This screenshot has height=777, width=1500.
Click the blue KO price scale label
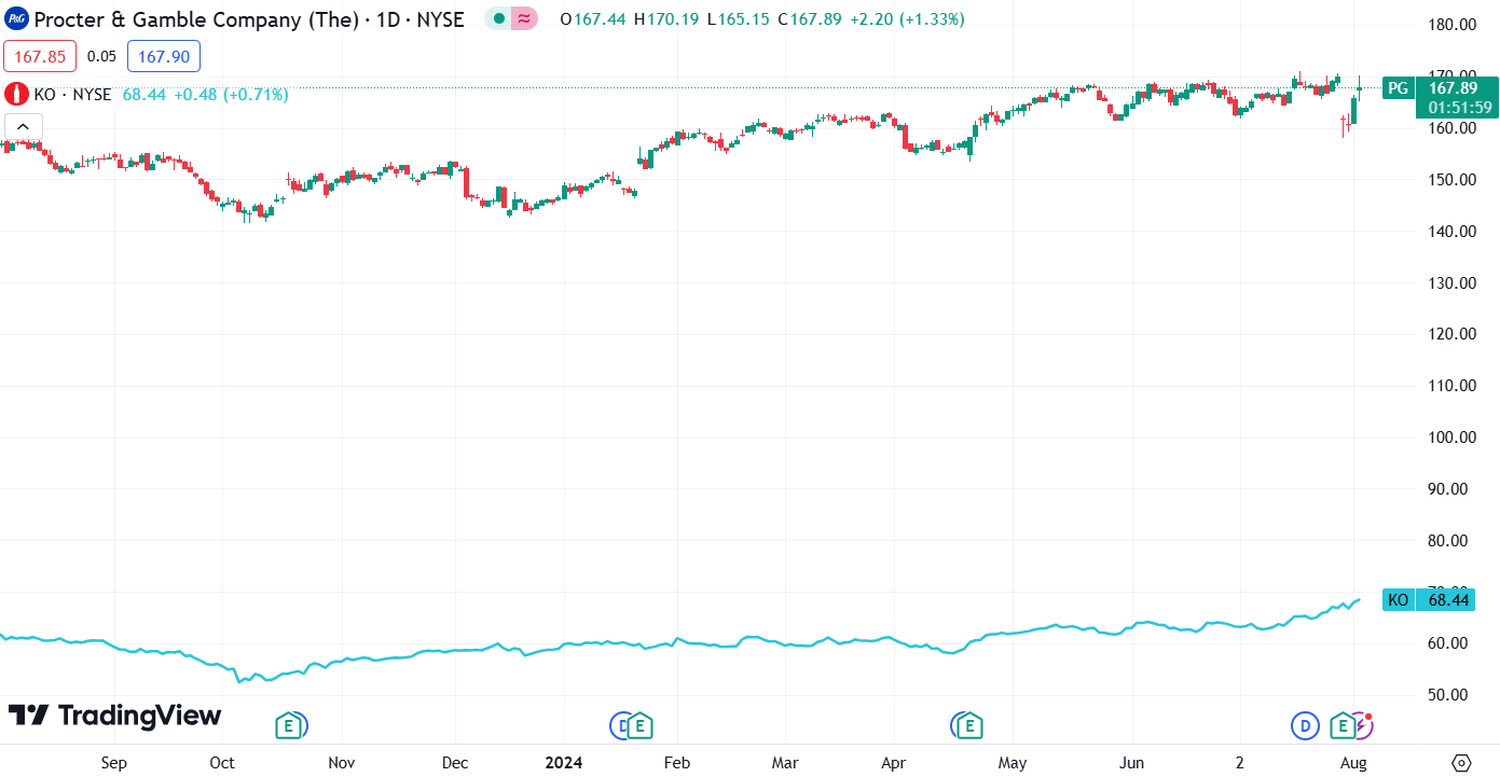(x=1398, y=600)
